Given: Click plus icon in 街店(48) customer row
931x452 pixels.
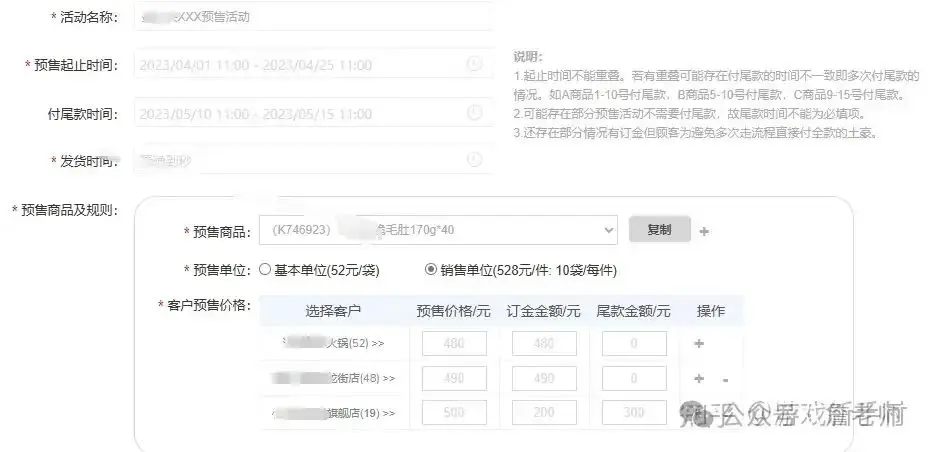Looking at the screenshot, I should click(x=699, y=379).
